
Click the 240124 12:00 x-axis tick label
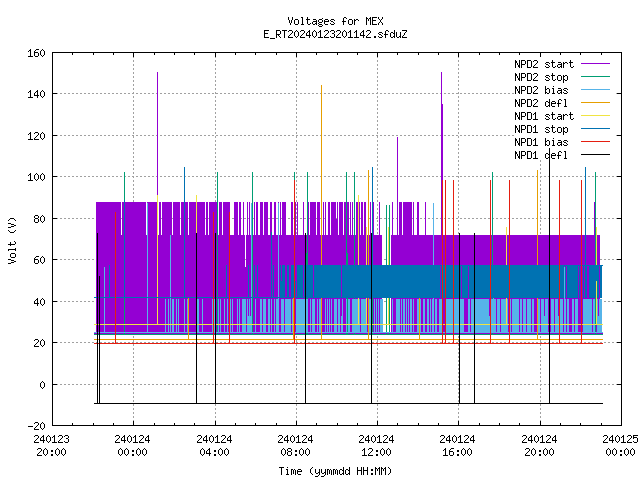coord(376,446)
